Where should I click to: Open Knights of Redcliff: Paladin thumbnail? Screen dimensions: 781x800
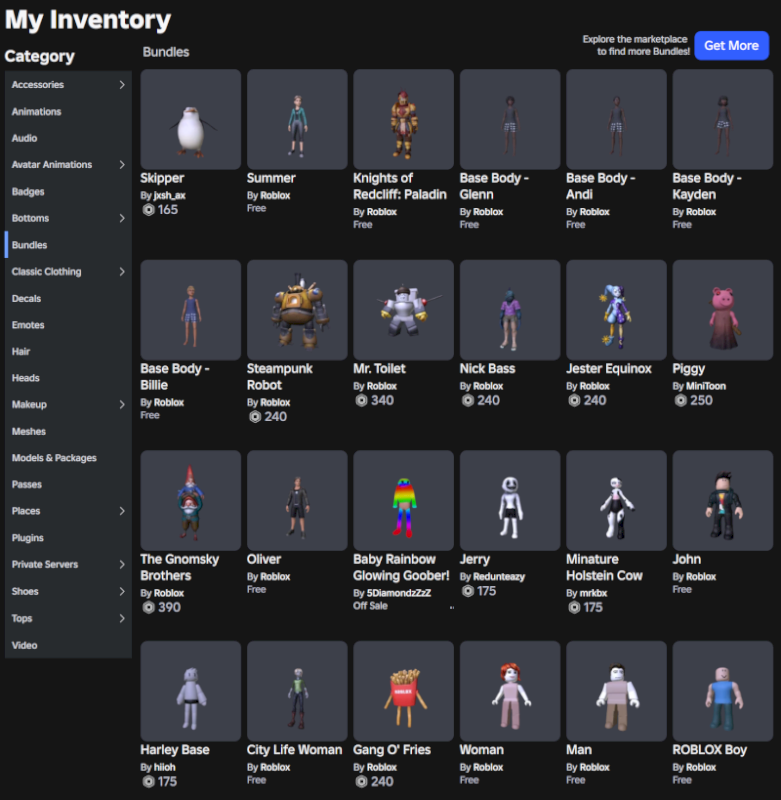404,119
